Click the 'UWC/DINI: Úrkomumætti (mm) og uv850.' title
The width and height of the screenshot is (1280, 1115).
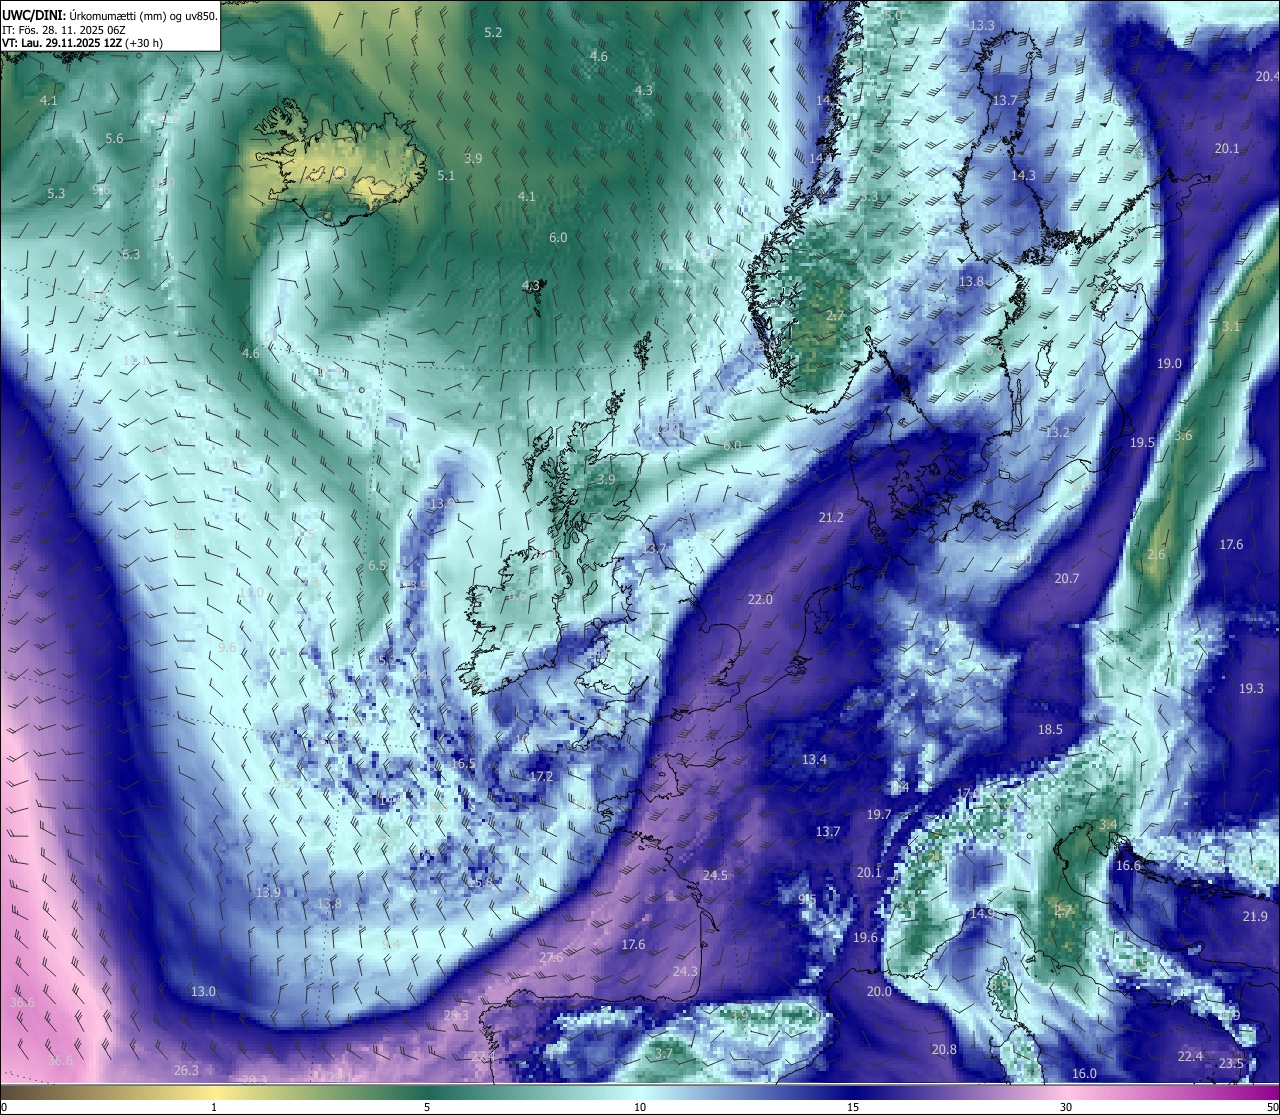[x=109, y=16]
